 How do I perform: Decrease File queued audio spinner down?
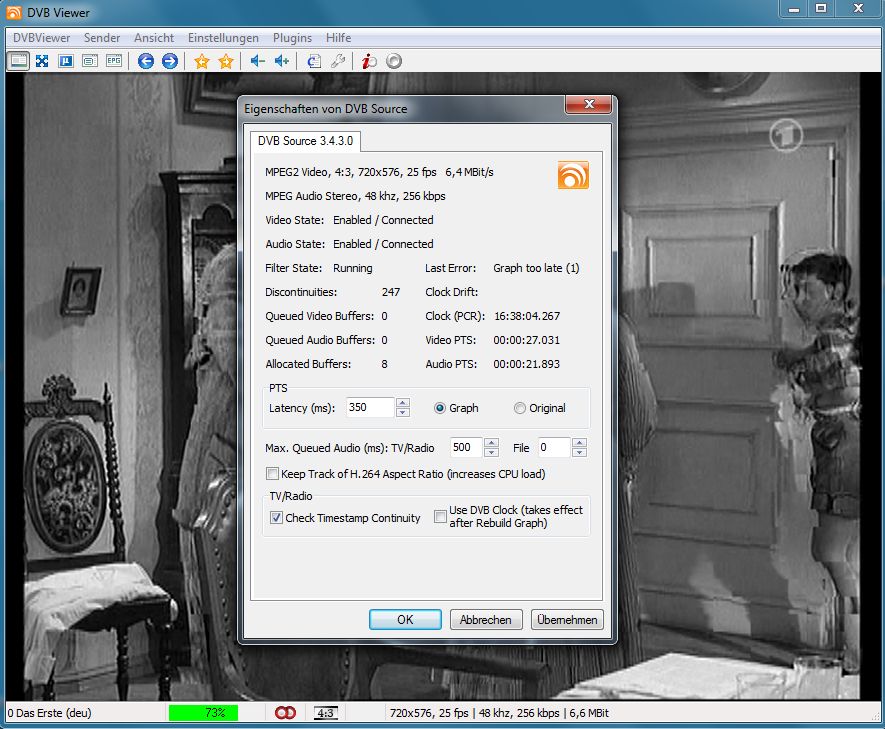pos(580,452)
